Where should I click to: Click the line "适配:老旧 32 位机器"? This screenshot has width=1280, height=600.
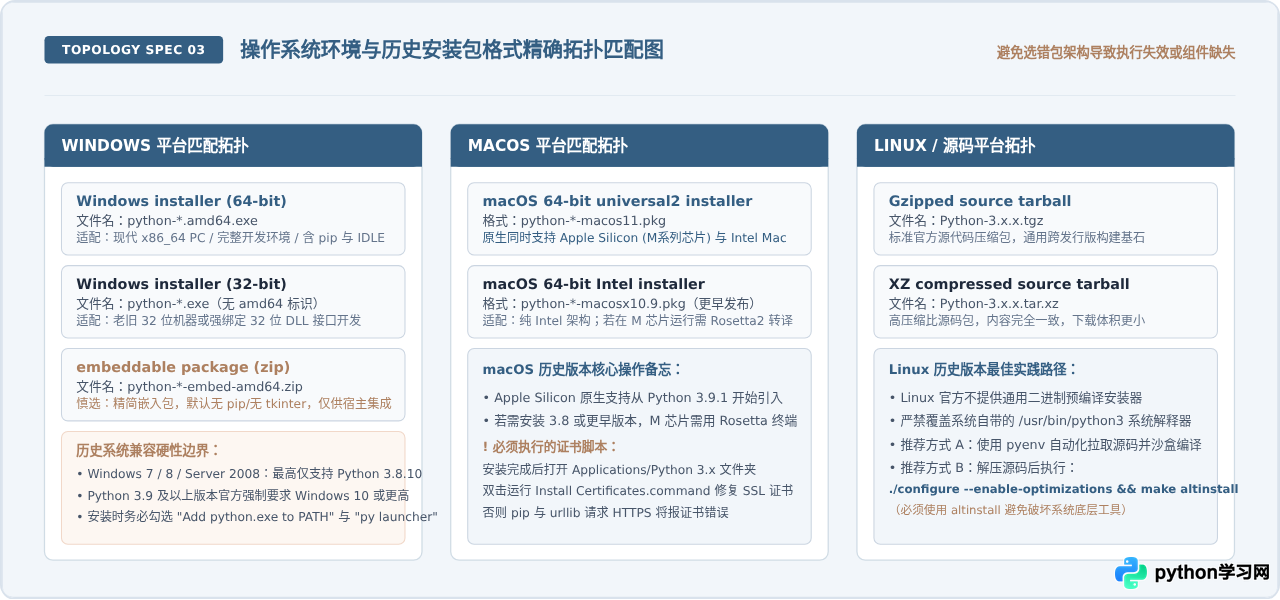[x=219, y=321]
